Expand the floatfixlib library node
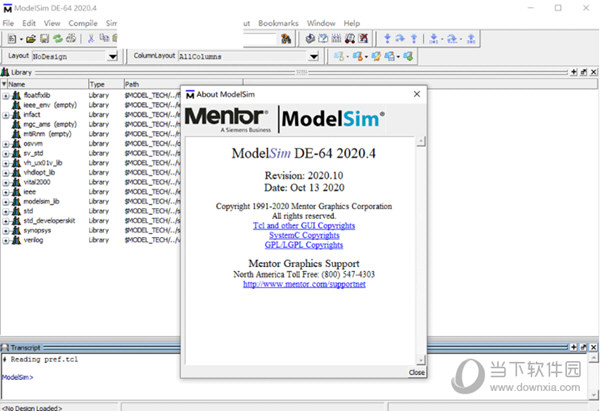Viewport: 600px width, 411px height. [x=6, y=96]
